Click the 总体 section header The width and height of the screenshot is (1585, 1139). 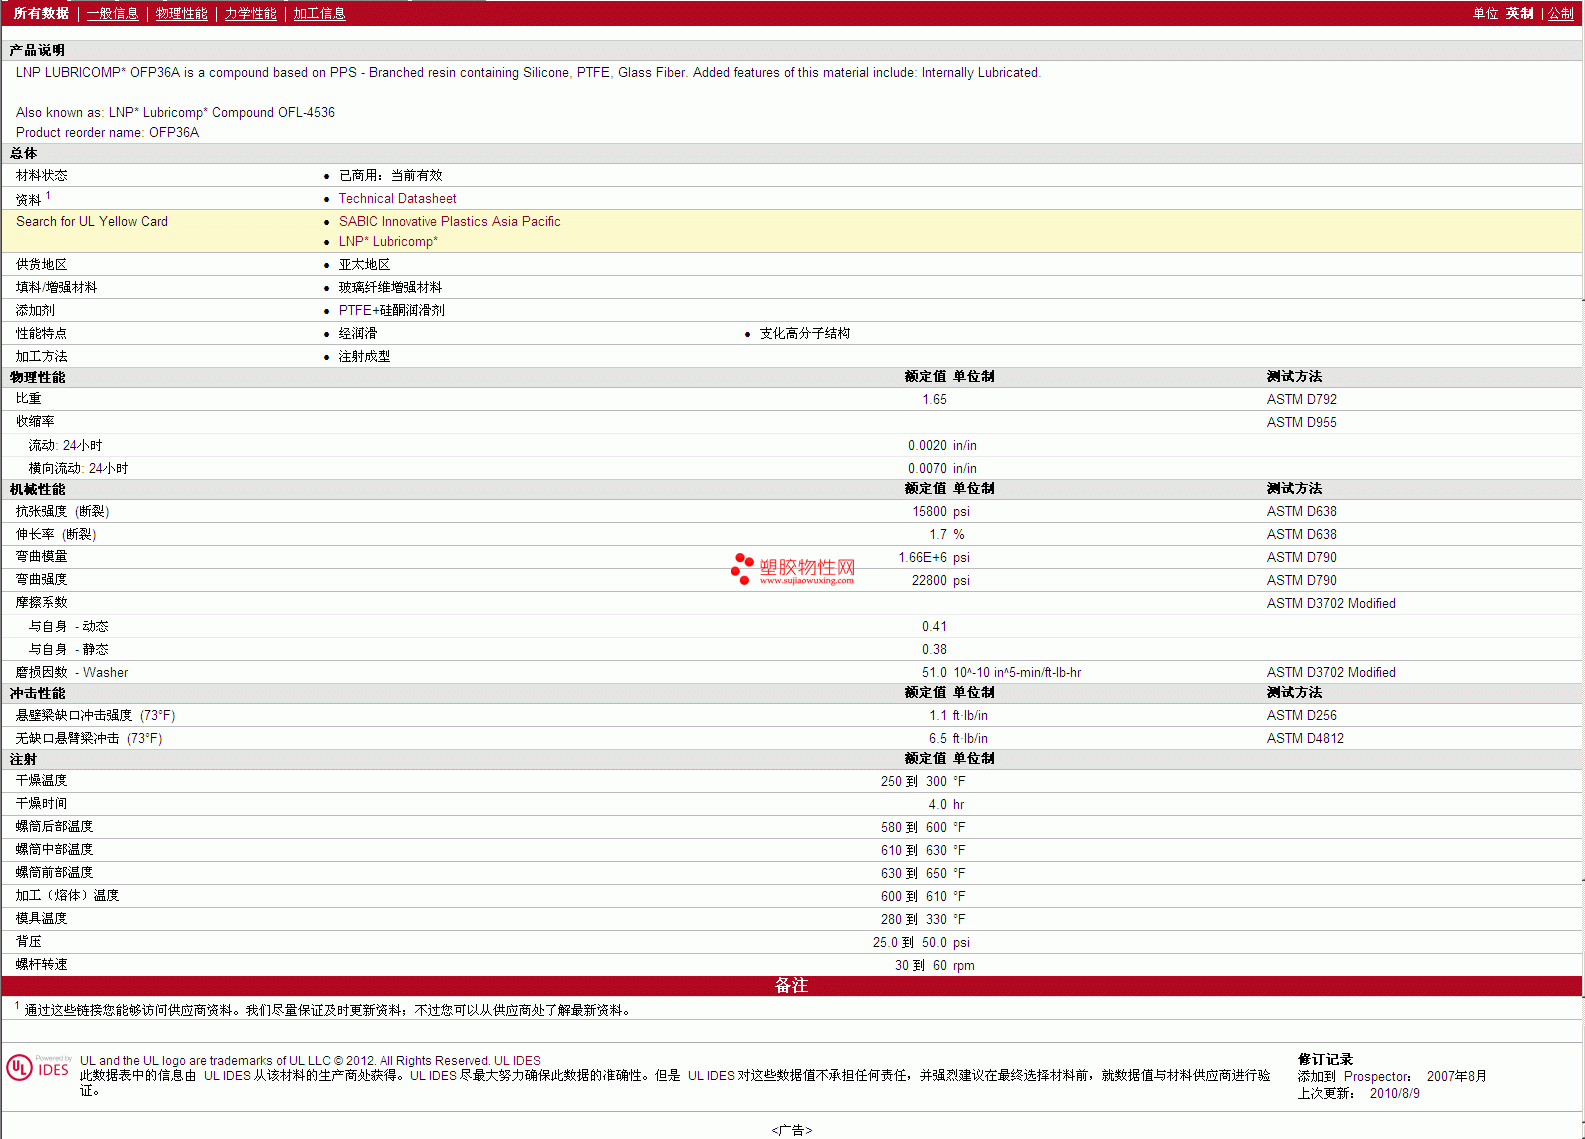(24, 153)
